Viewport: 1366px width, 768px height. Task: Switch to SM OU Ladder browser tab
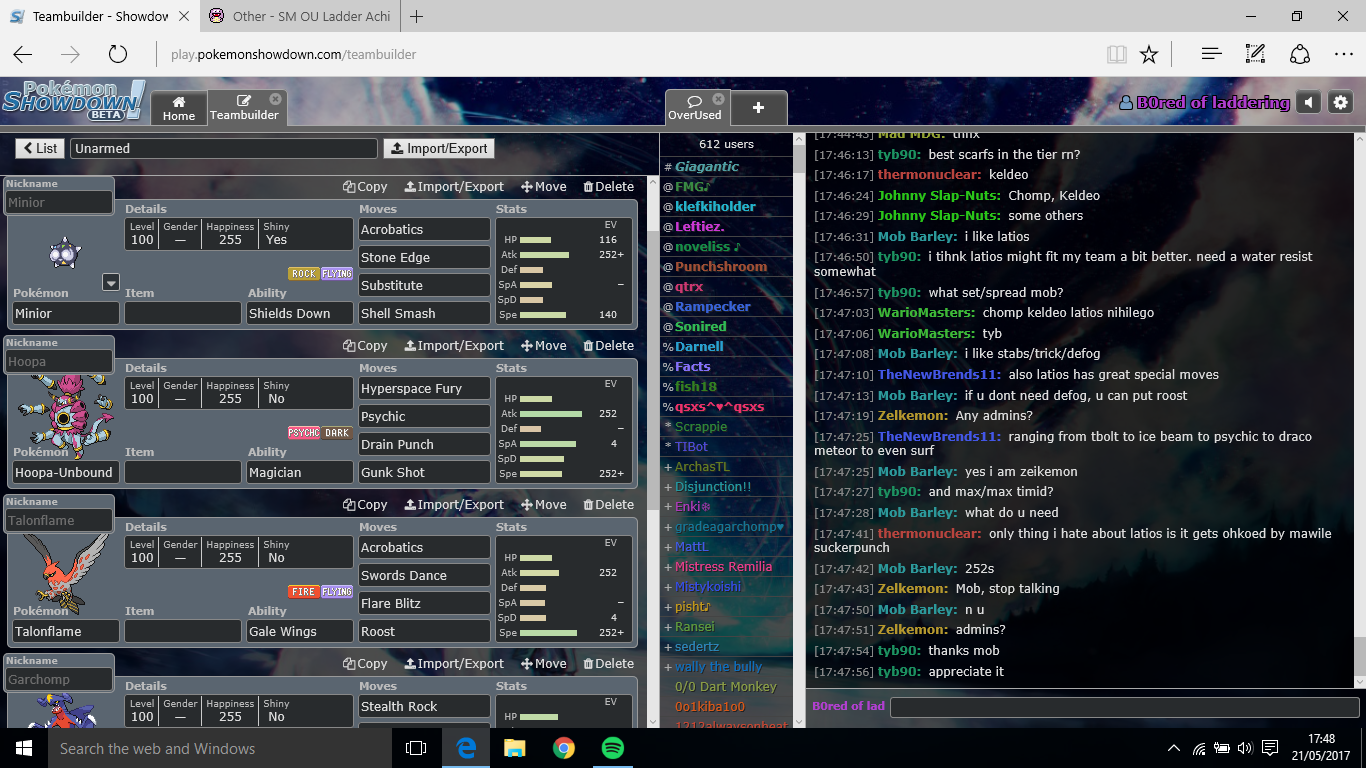tap(298, 16)
